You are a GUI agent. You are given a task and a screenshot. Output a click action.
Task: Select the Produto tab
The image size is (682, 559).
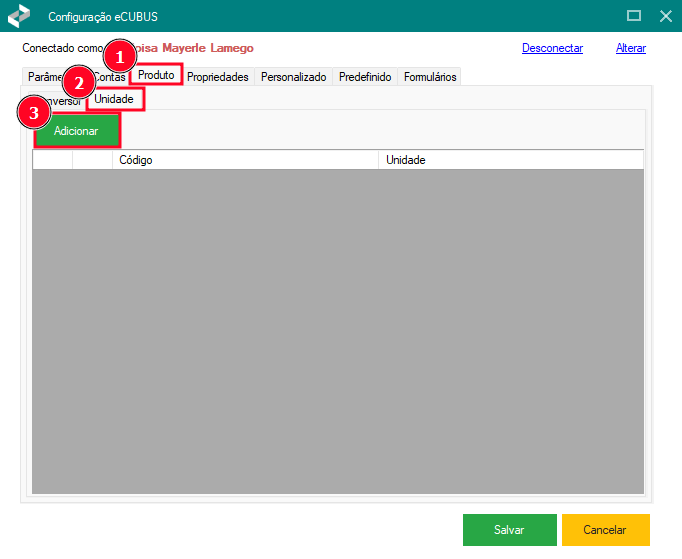point(157,76)
